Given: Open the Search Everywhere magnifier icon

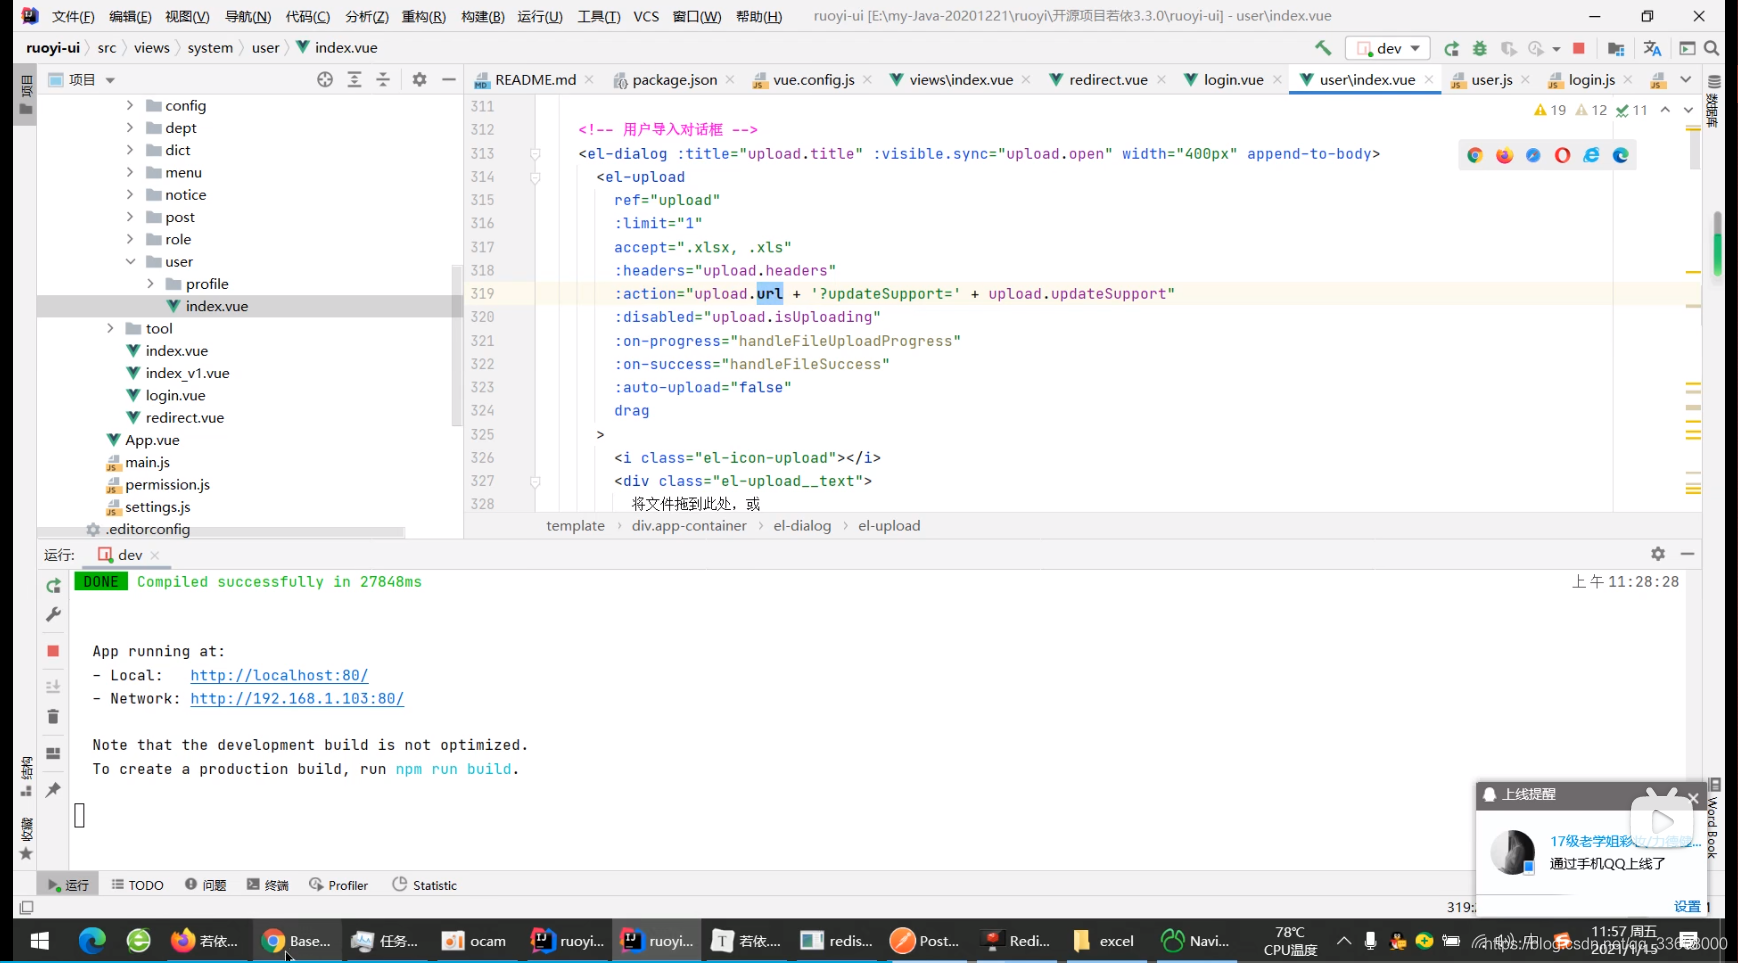Looking at the screenshot, I should coord(1712,48).
